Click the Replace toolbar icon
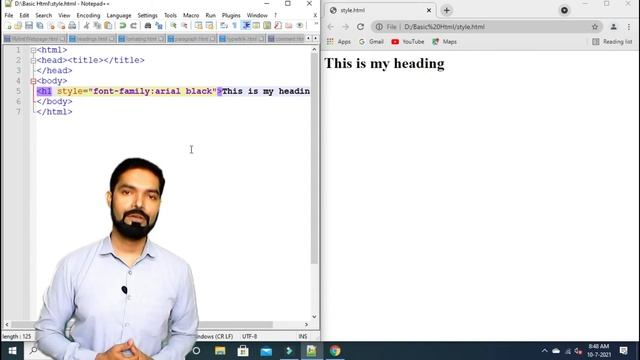 pos(159,26)
